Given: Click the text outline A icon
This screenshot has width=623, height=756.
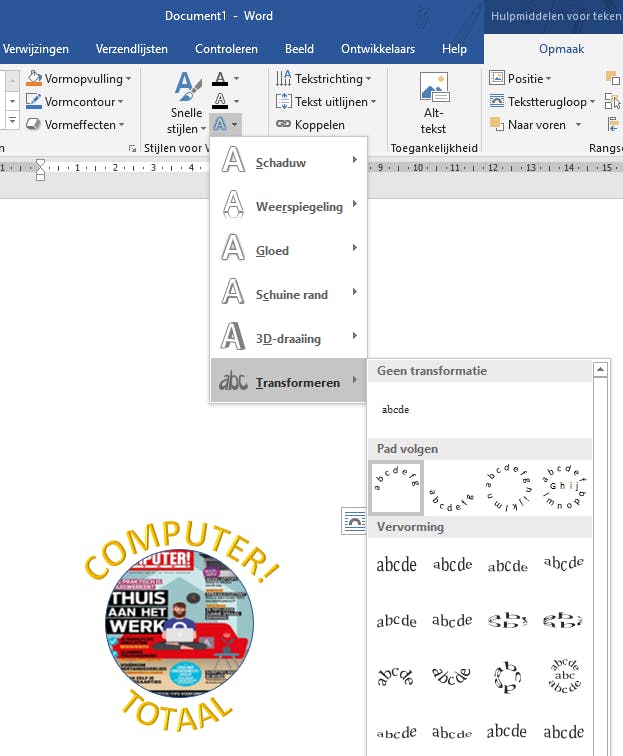Looking at the screenshot, I should coord(220,101).
